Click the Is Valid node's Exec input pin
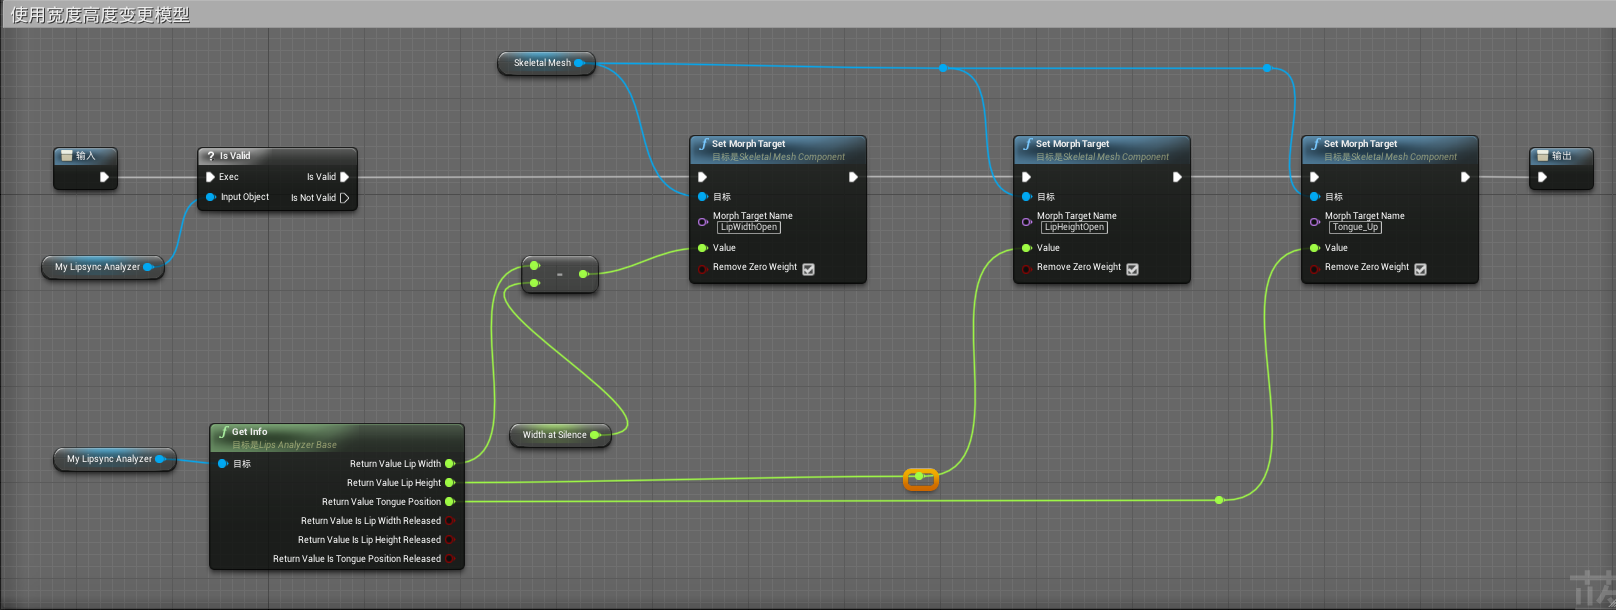 [x=210, y=177]
